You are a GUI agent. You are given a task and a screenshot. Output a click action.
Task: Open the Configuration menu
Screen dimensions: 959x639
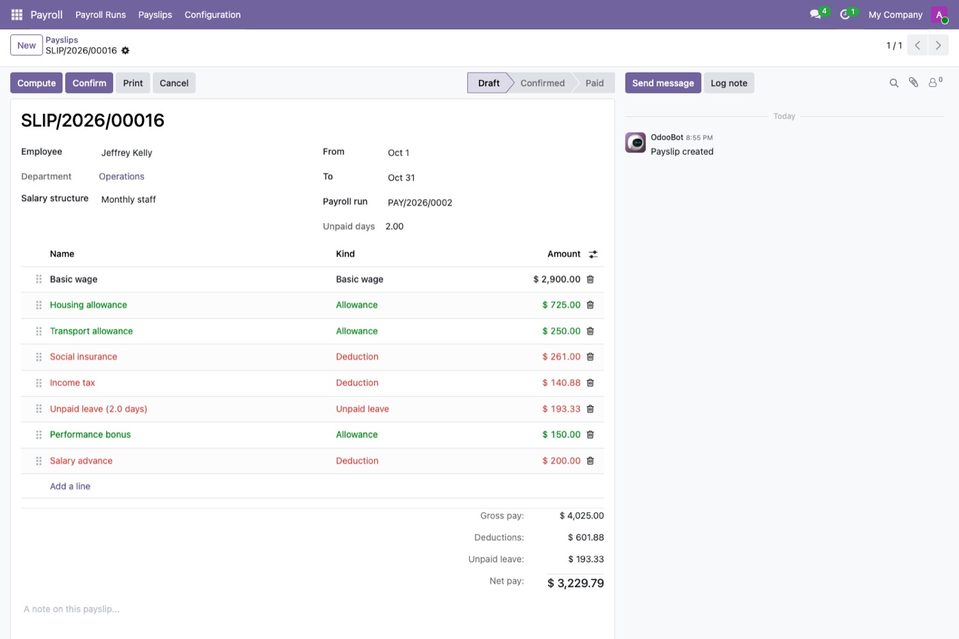tap(212, 15)
